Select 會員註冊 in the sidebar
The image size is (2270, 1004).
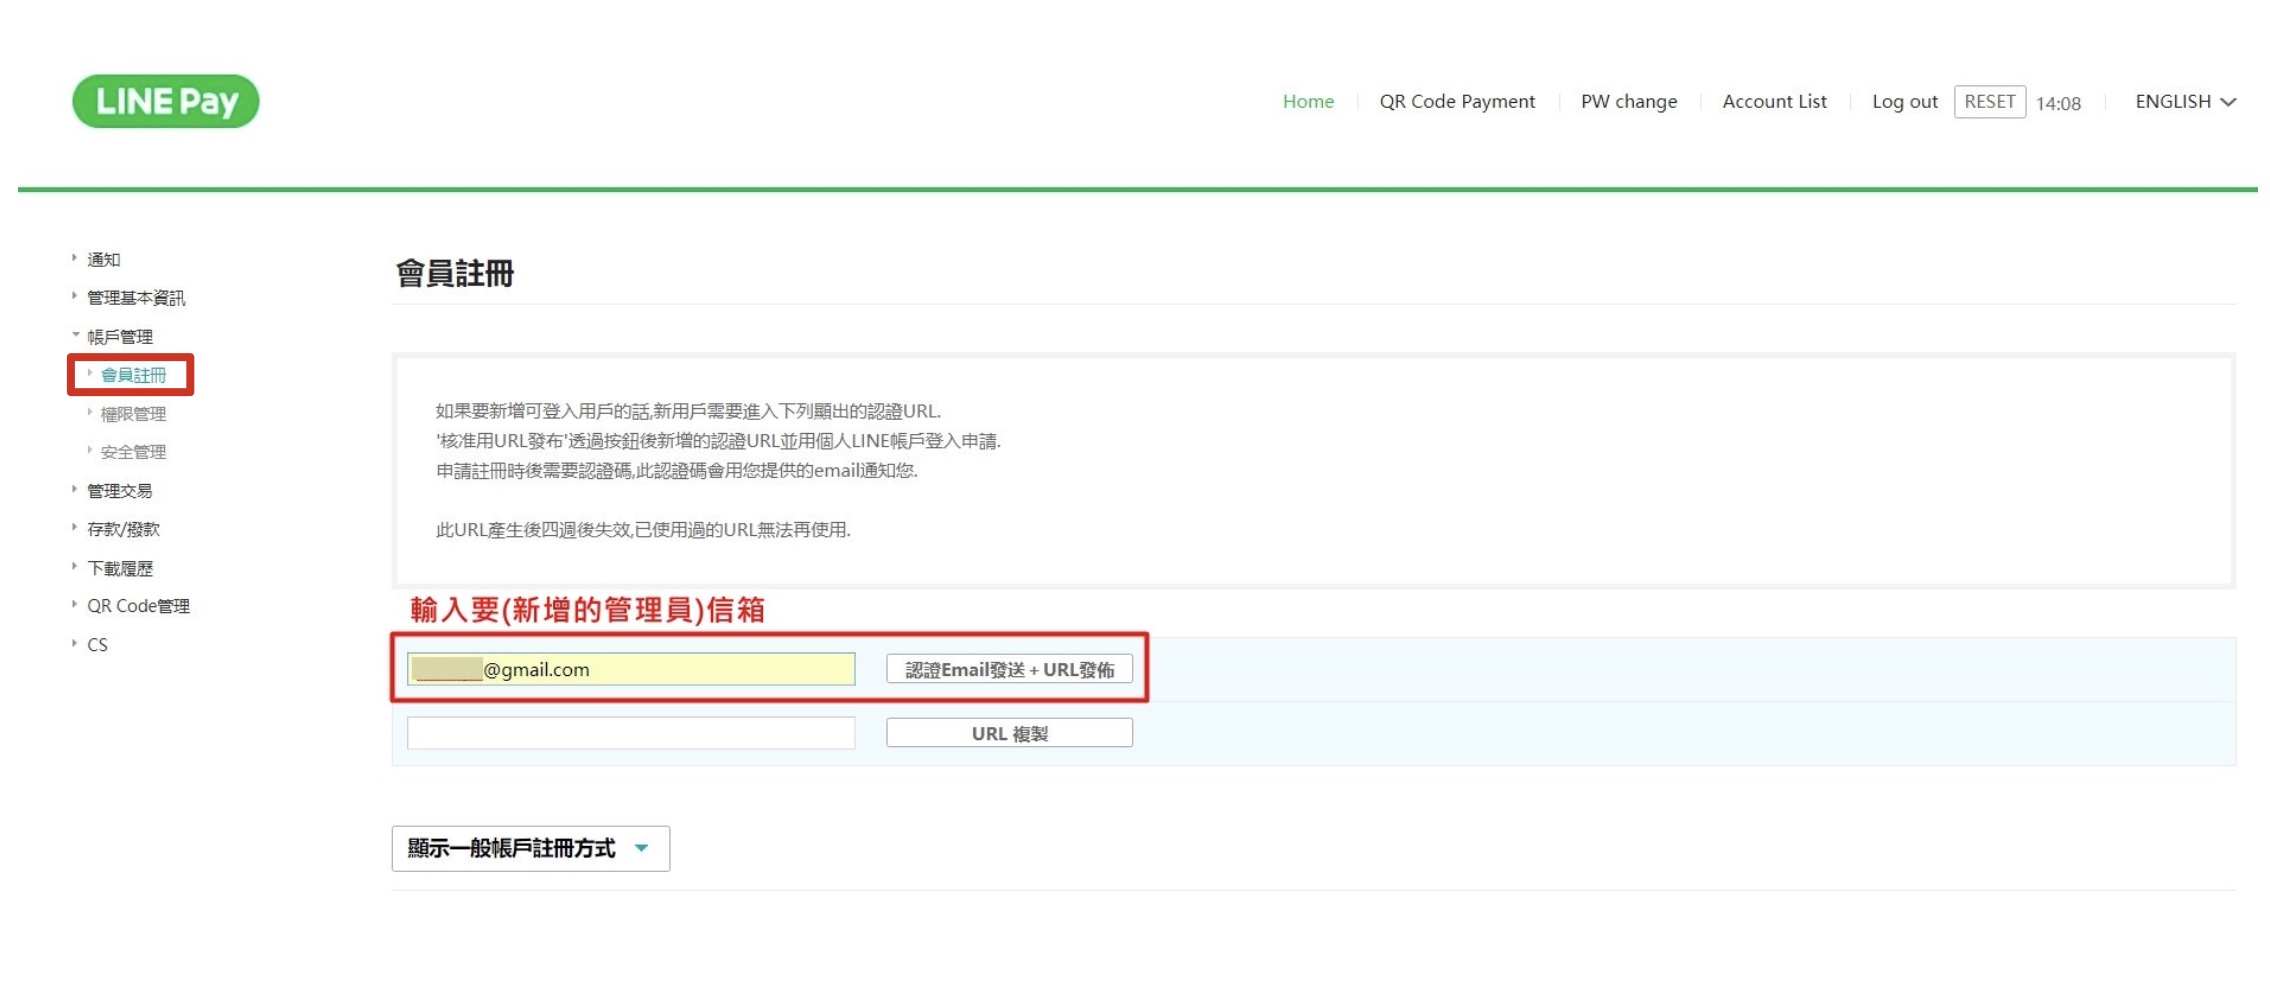(x=133, y=375)
